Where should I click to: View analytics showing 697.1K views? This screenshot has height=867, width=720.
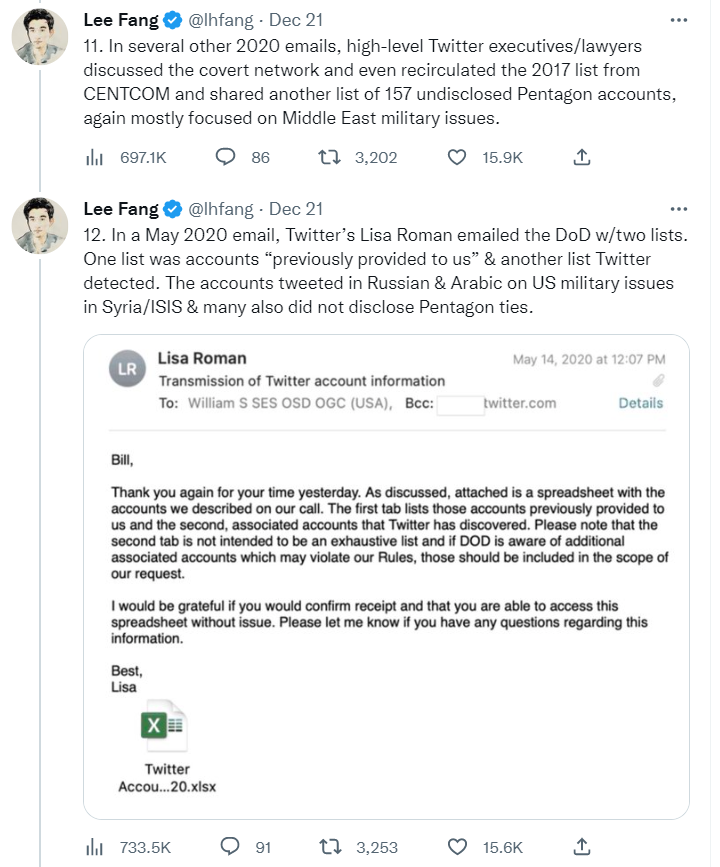[95, 158]
